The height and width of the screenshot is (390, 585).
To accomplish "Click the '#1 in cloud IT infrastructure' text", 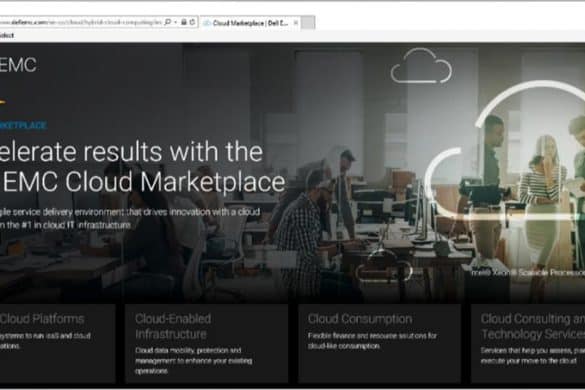I will coord(76,225).
